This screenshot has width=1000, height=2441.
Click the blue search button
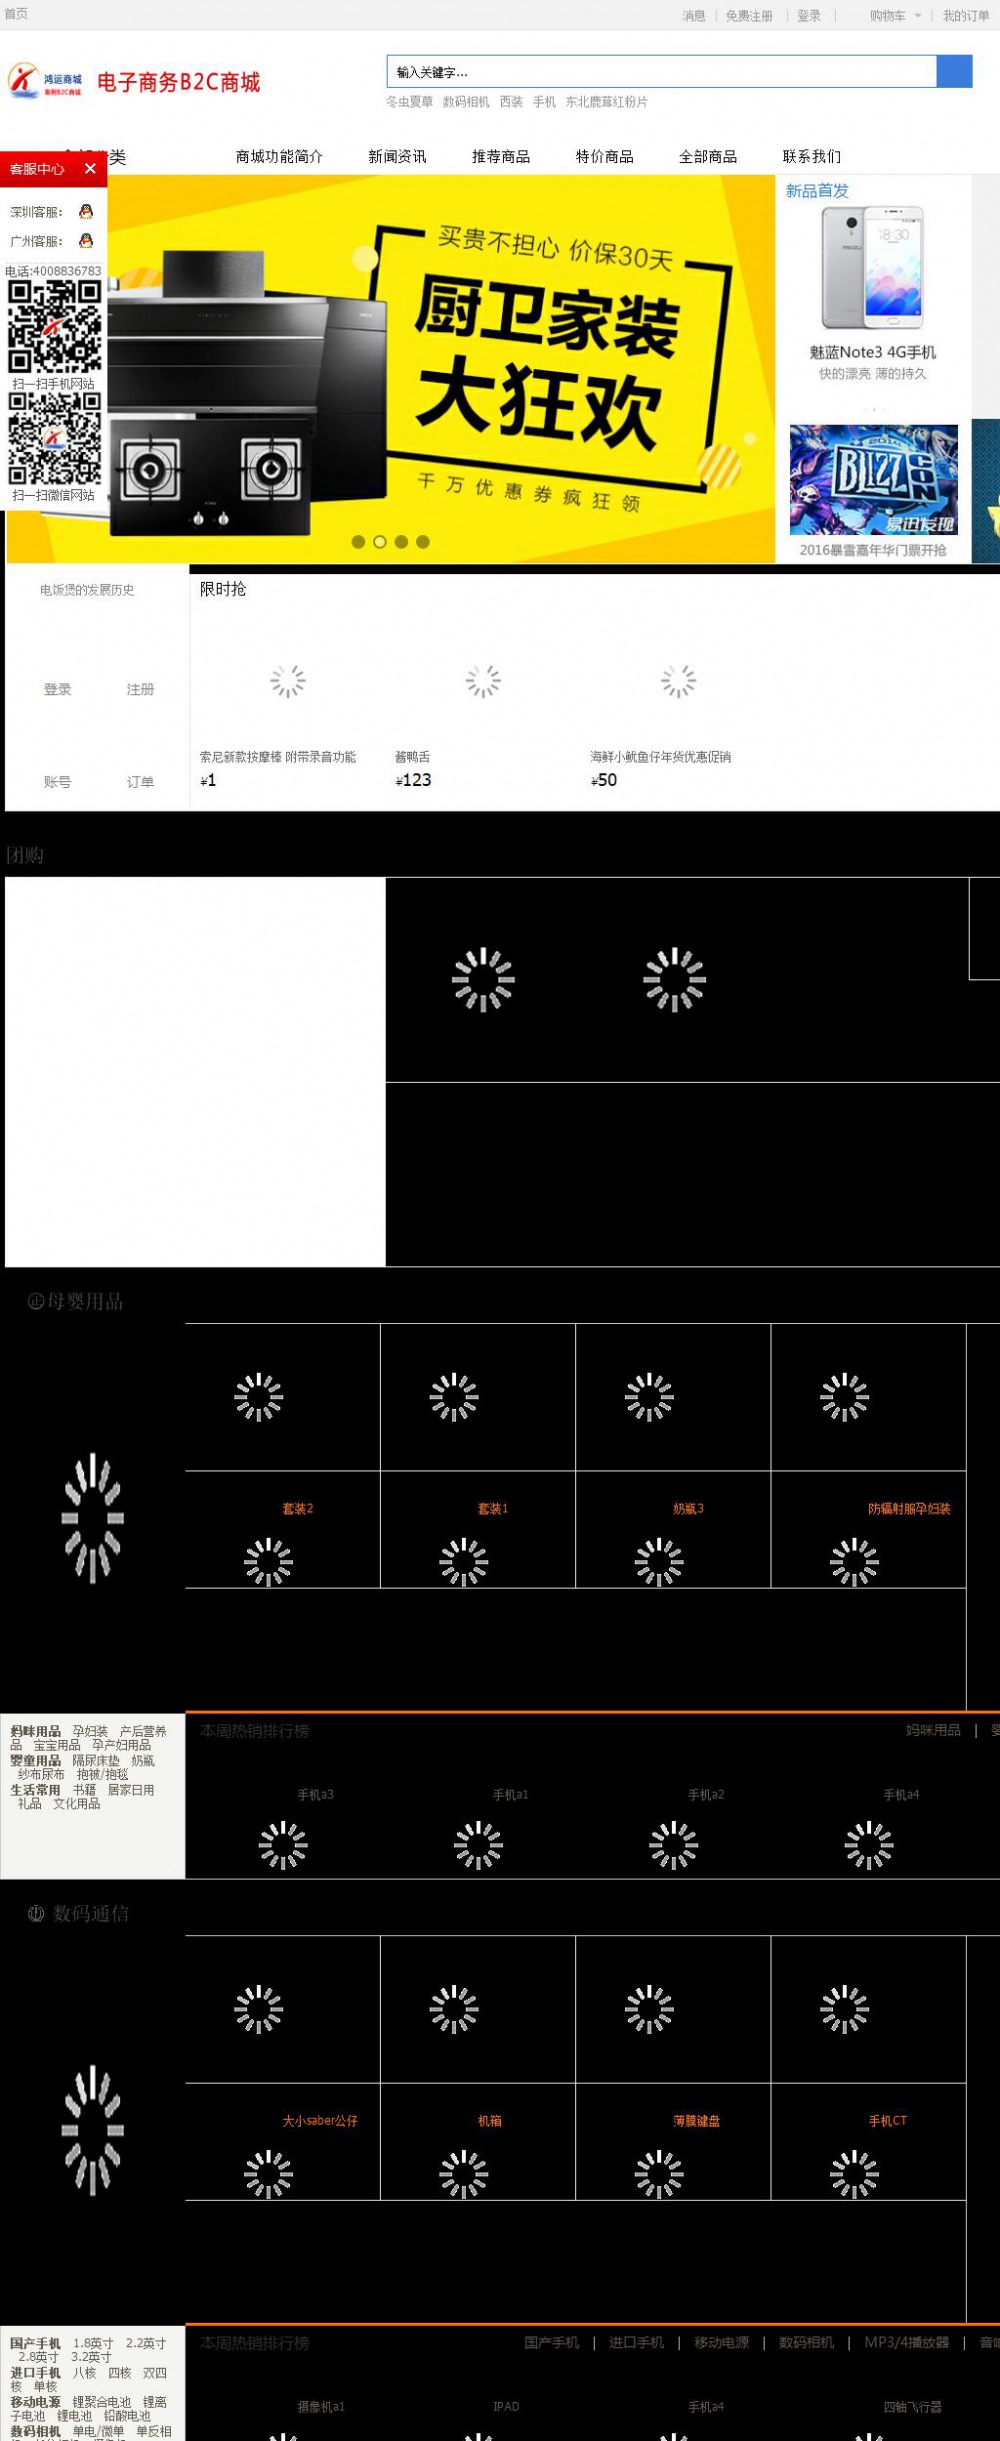click(954, 71)
